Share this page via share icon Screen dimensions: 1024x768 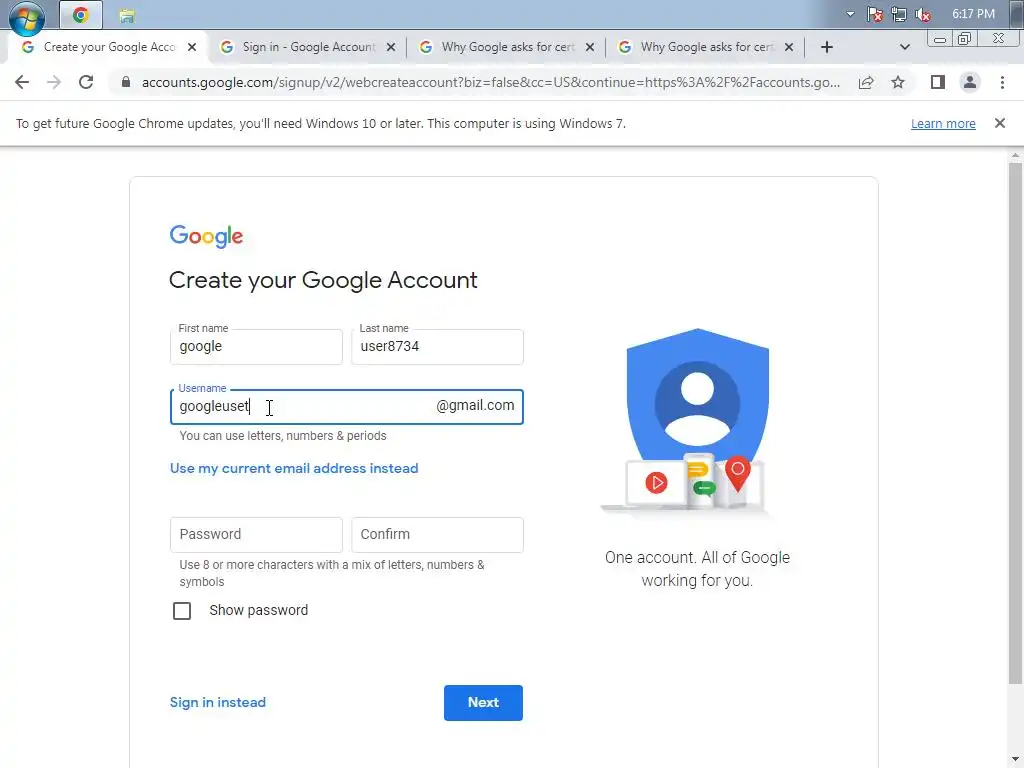[x=866, y=82]
